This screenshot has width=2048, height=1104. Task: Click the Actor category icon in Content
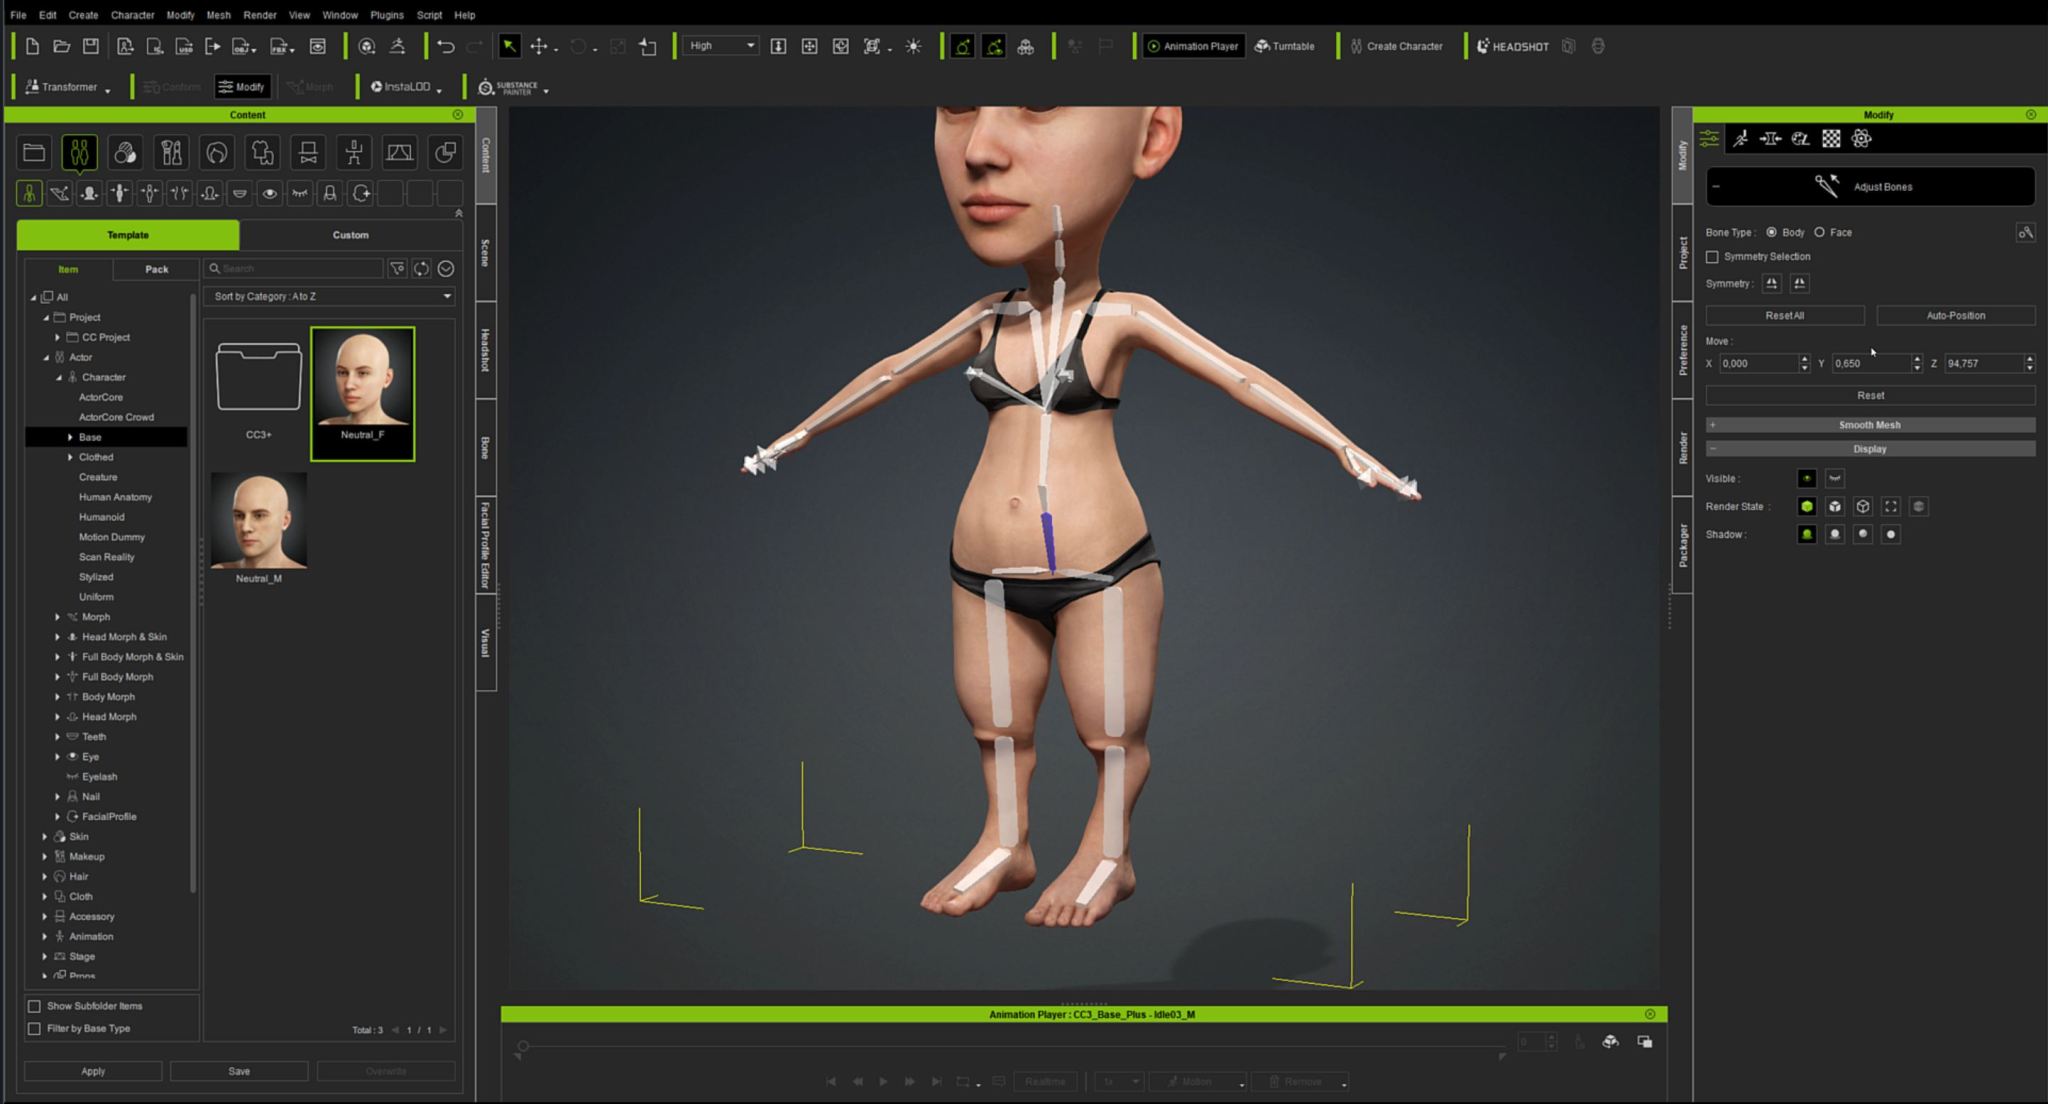pyautogui.click(x=79, y=153)
